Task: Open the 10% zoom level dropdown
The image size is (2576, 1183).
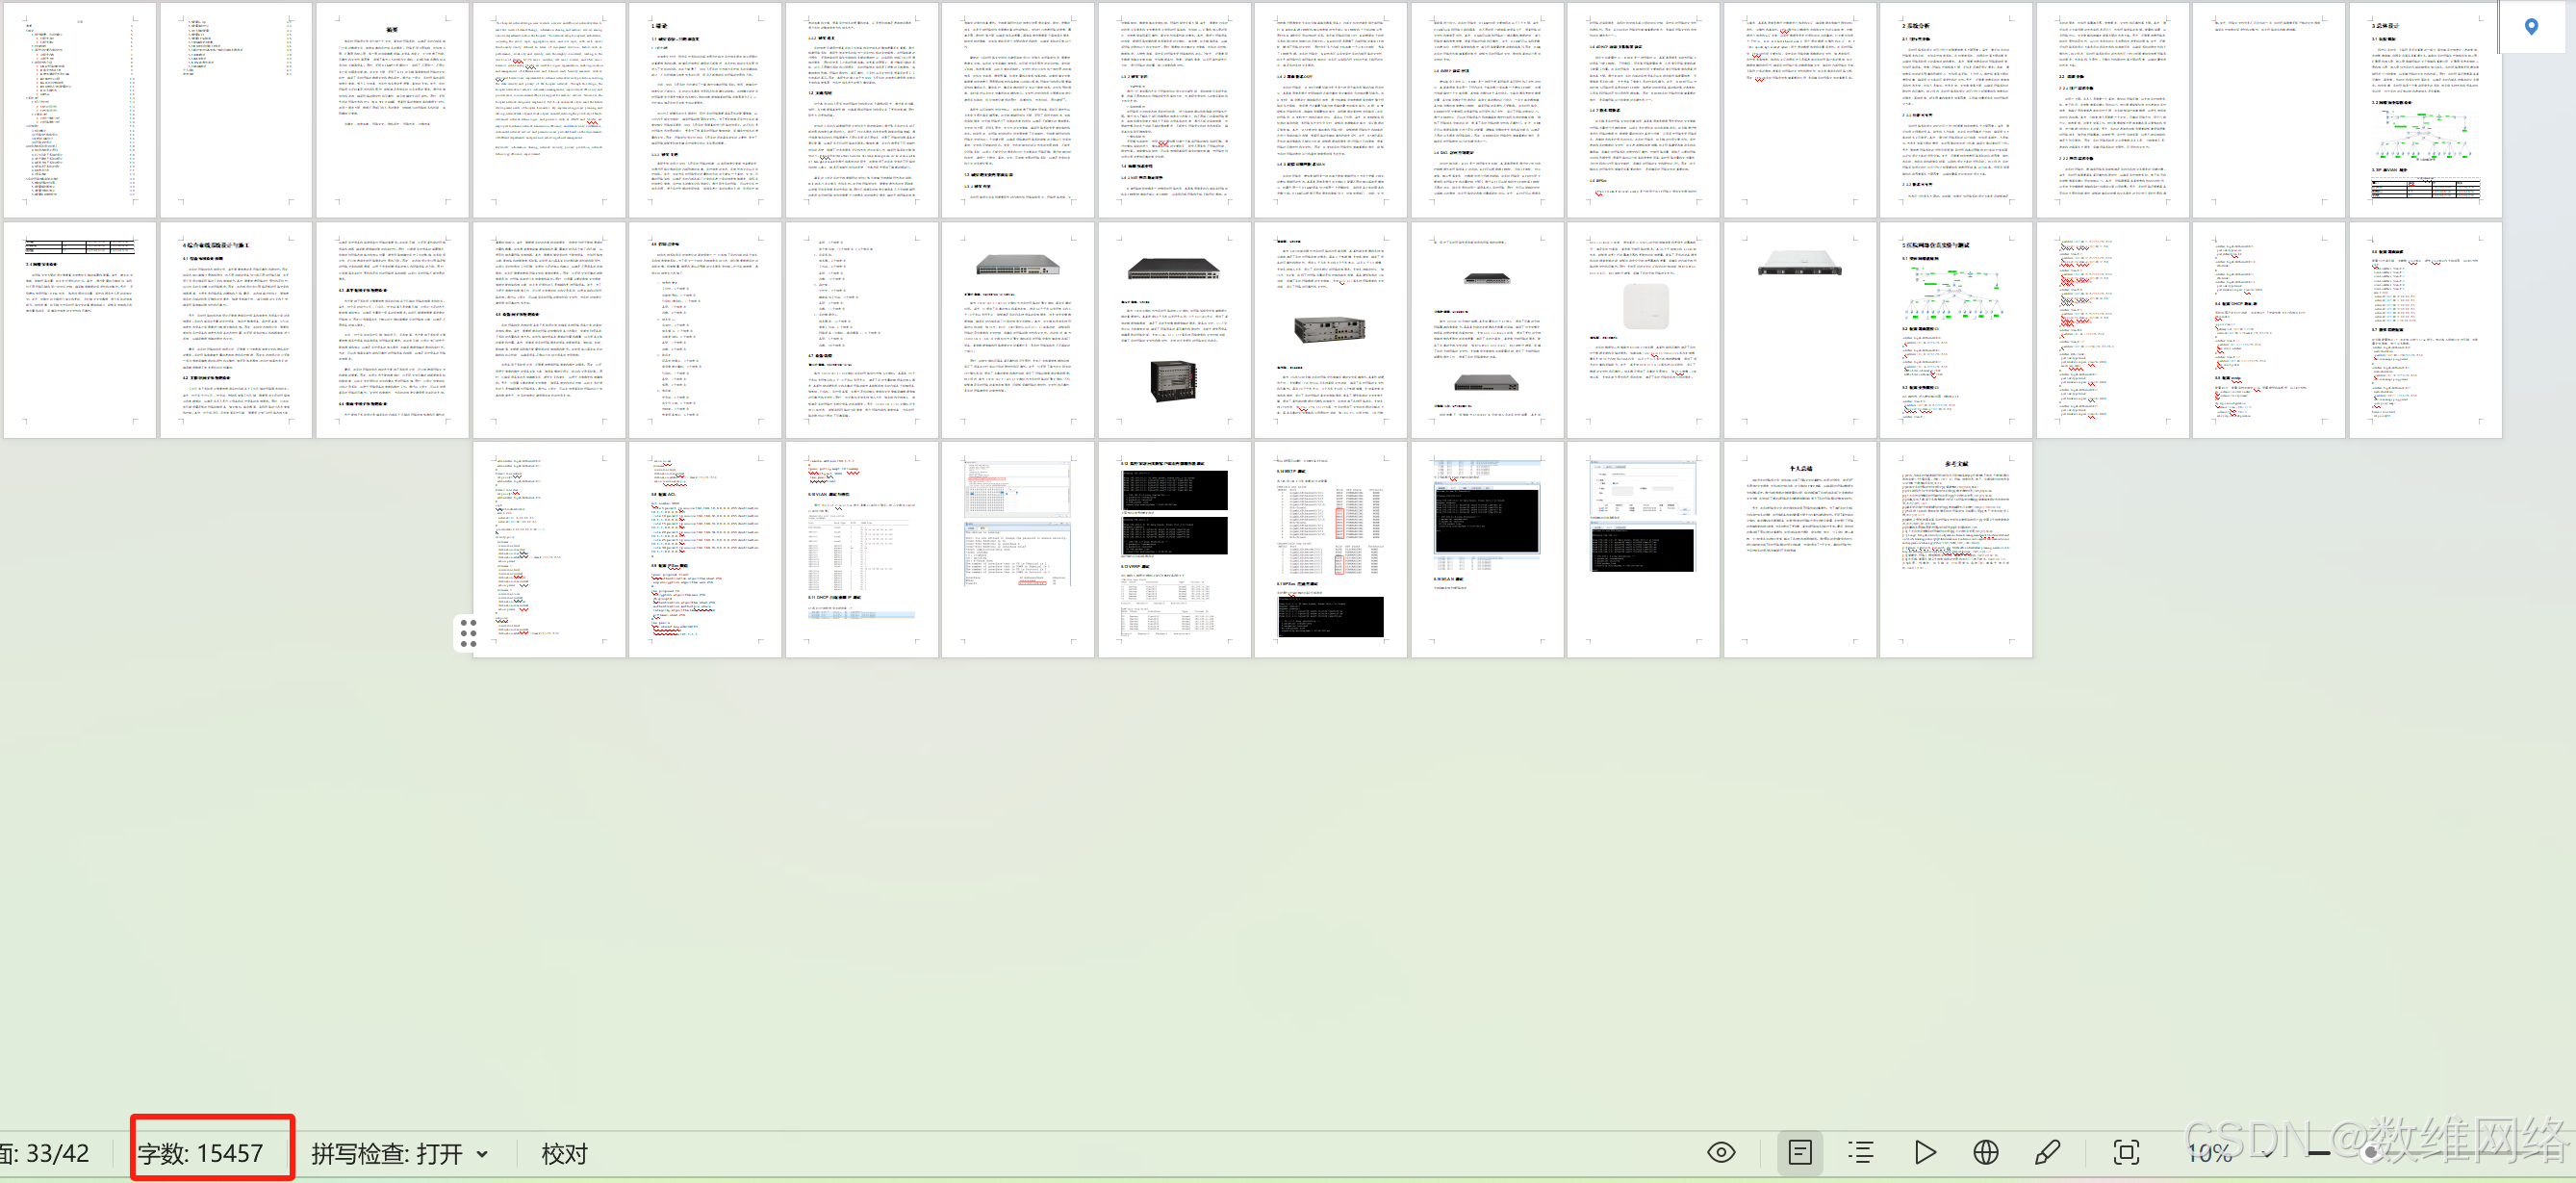Action: point(2212,1153)
